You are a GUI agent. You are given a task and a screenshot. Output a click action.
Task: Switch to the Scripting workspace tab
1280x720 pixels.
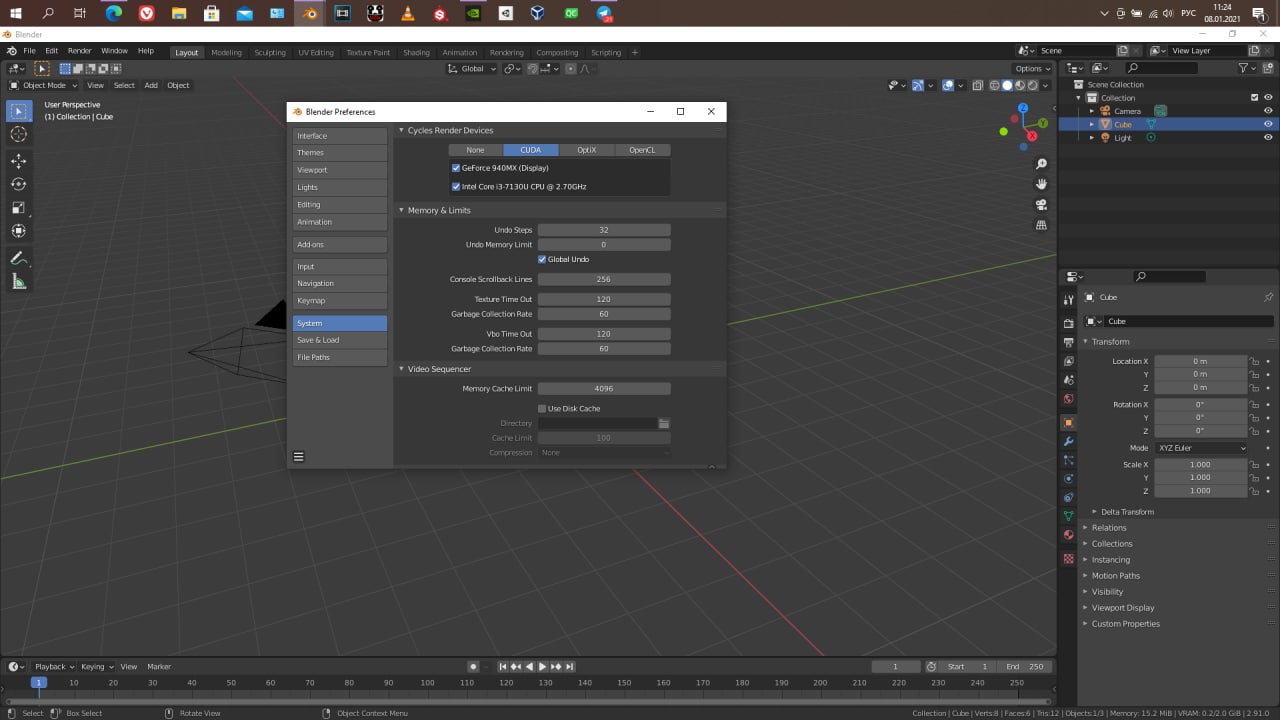click(x=605, y=52)
